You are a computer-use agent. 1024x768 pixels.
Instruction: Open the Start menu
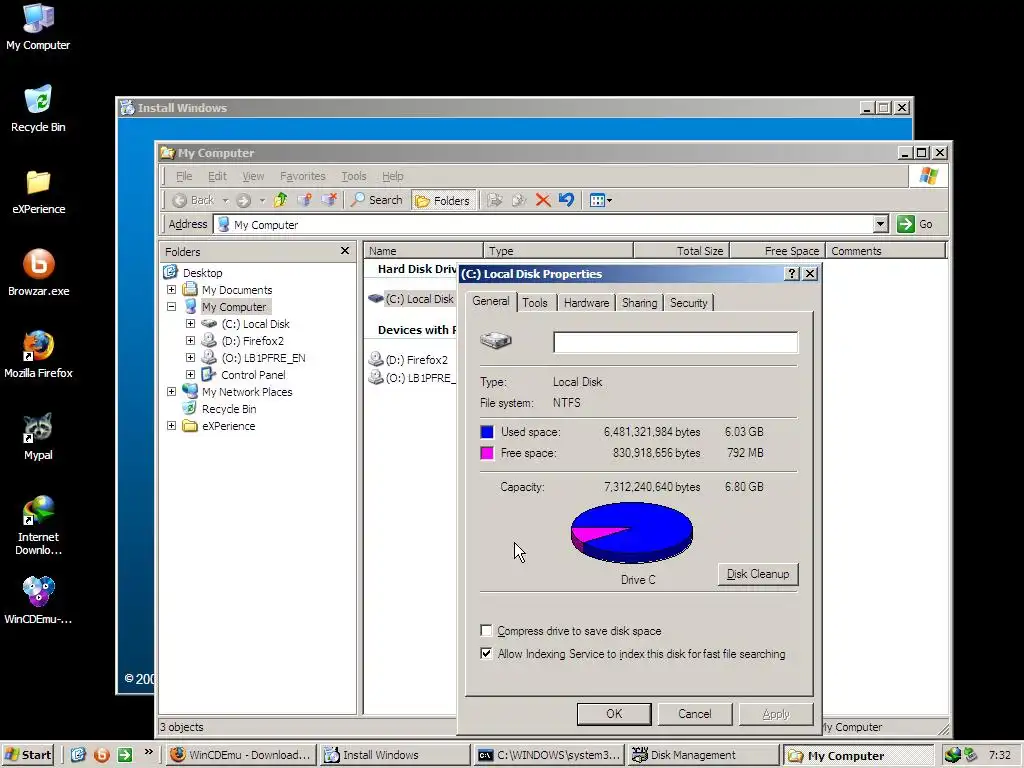click(x=27, y=755)
